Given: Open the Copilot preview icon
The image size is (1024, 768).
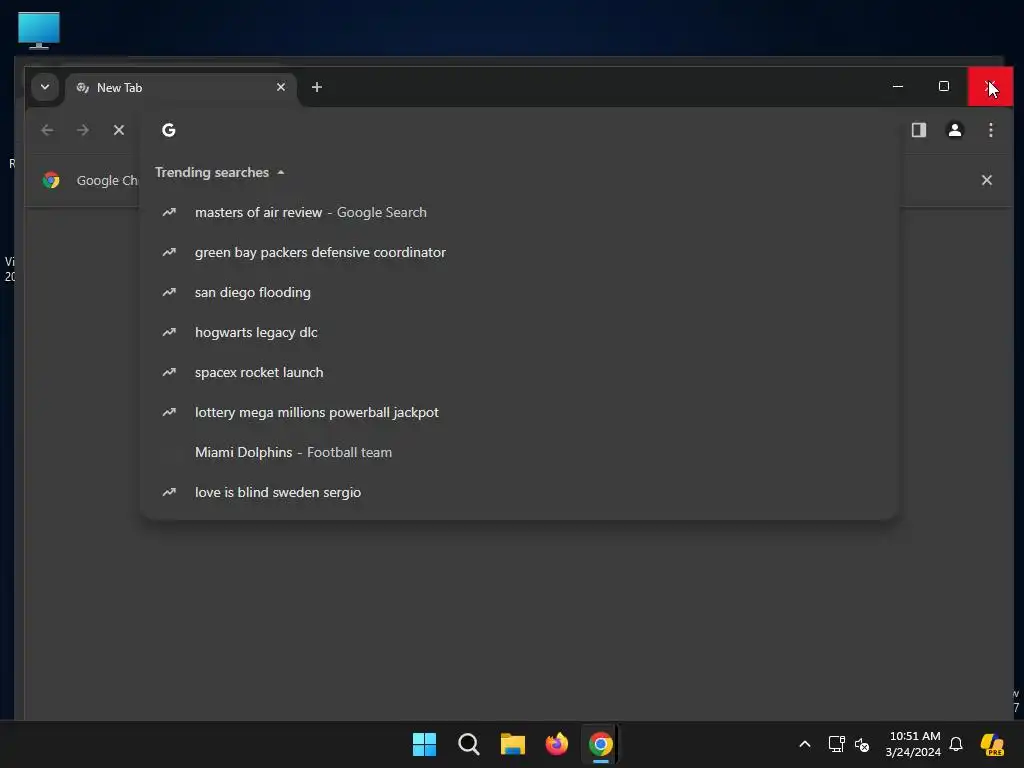Looking at the screenshot, I should 992,744.
